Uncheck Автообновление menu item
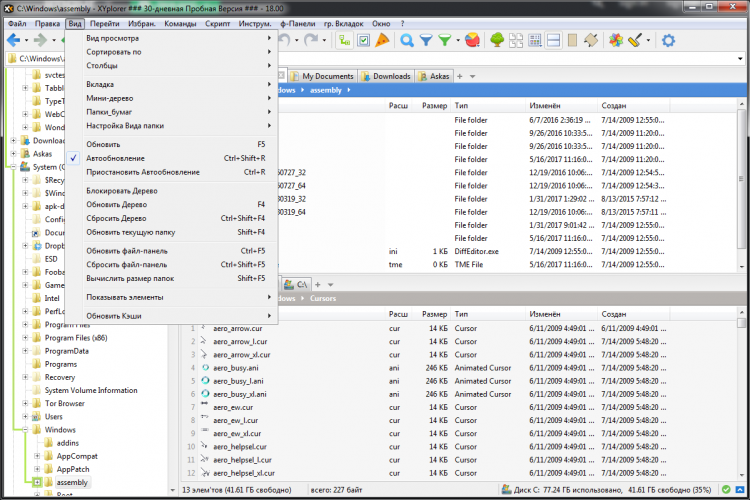The image size is (750, 500). click(172, 158)
